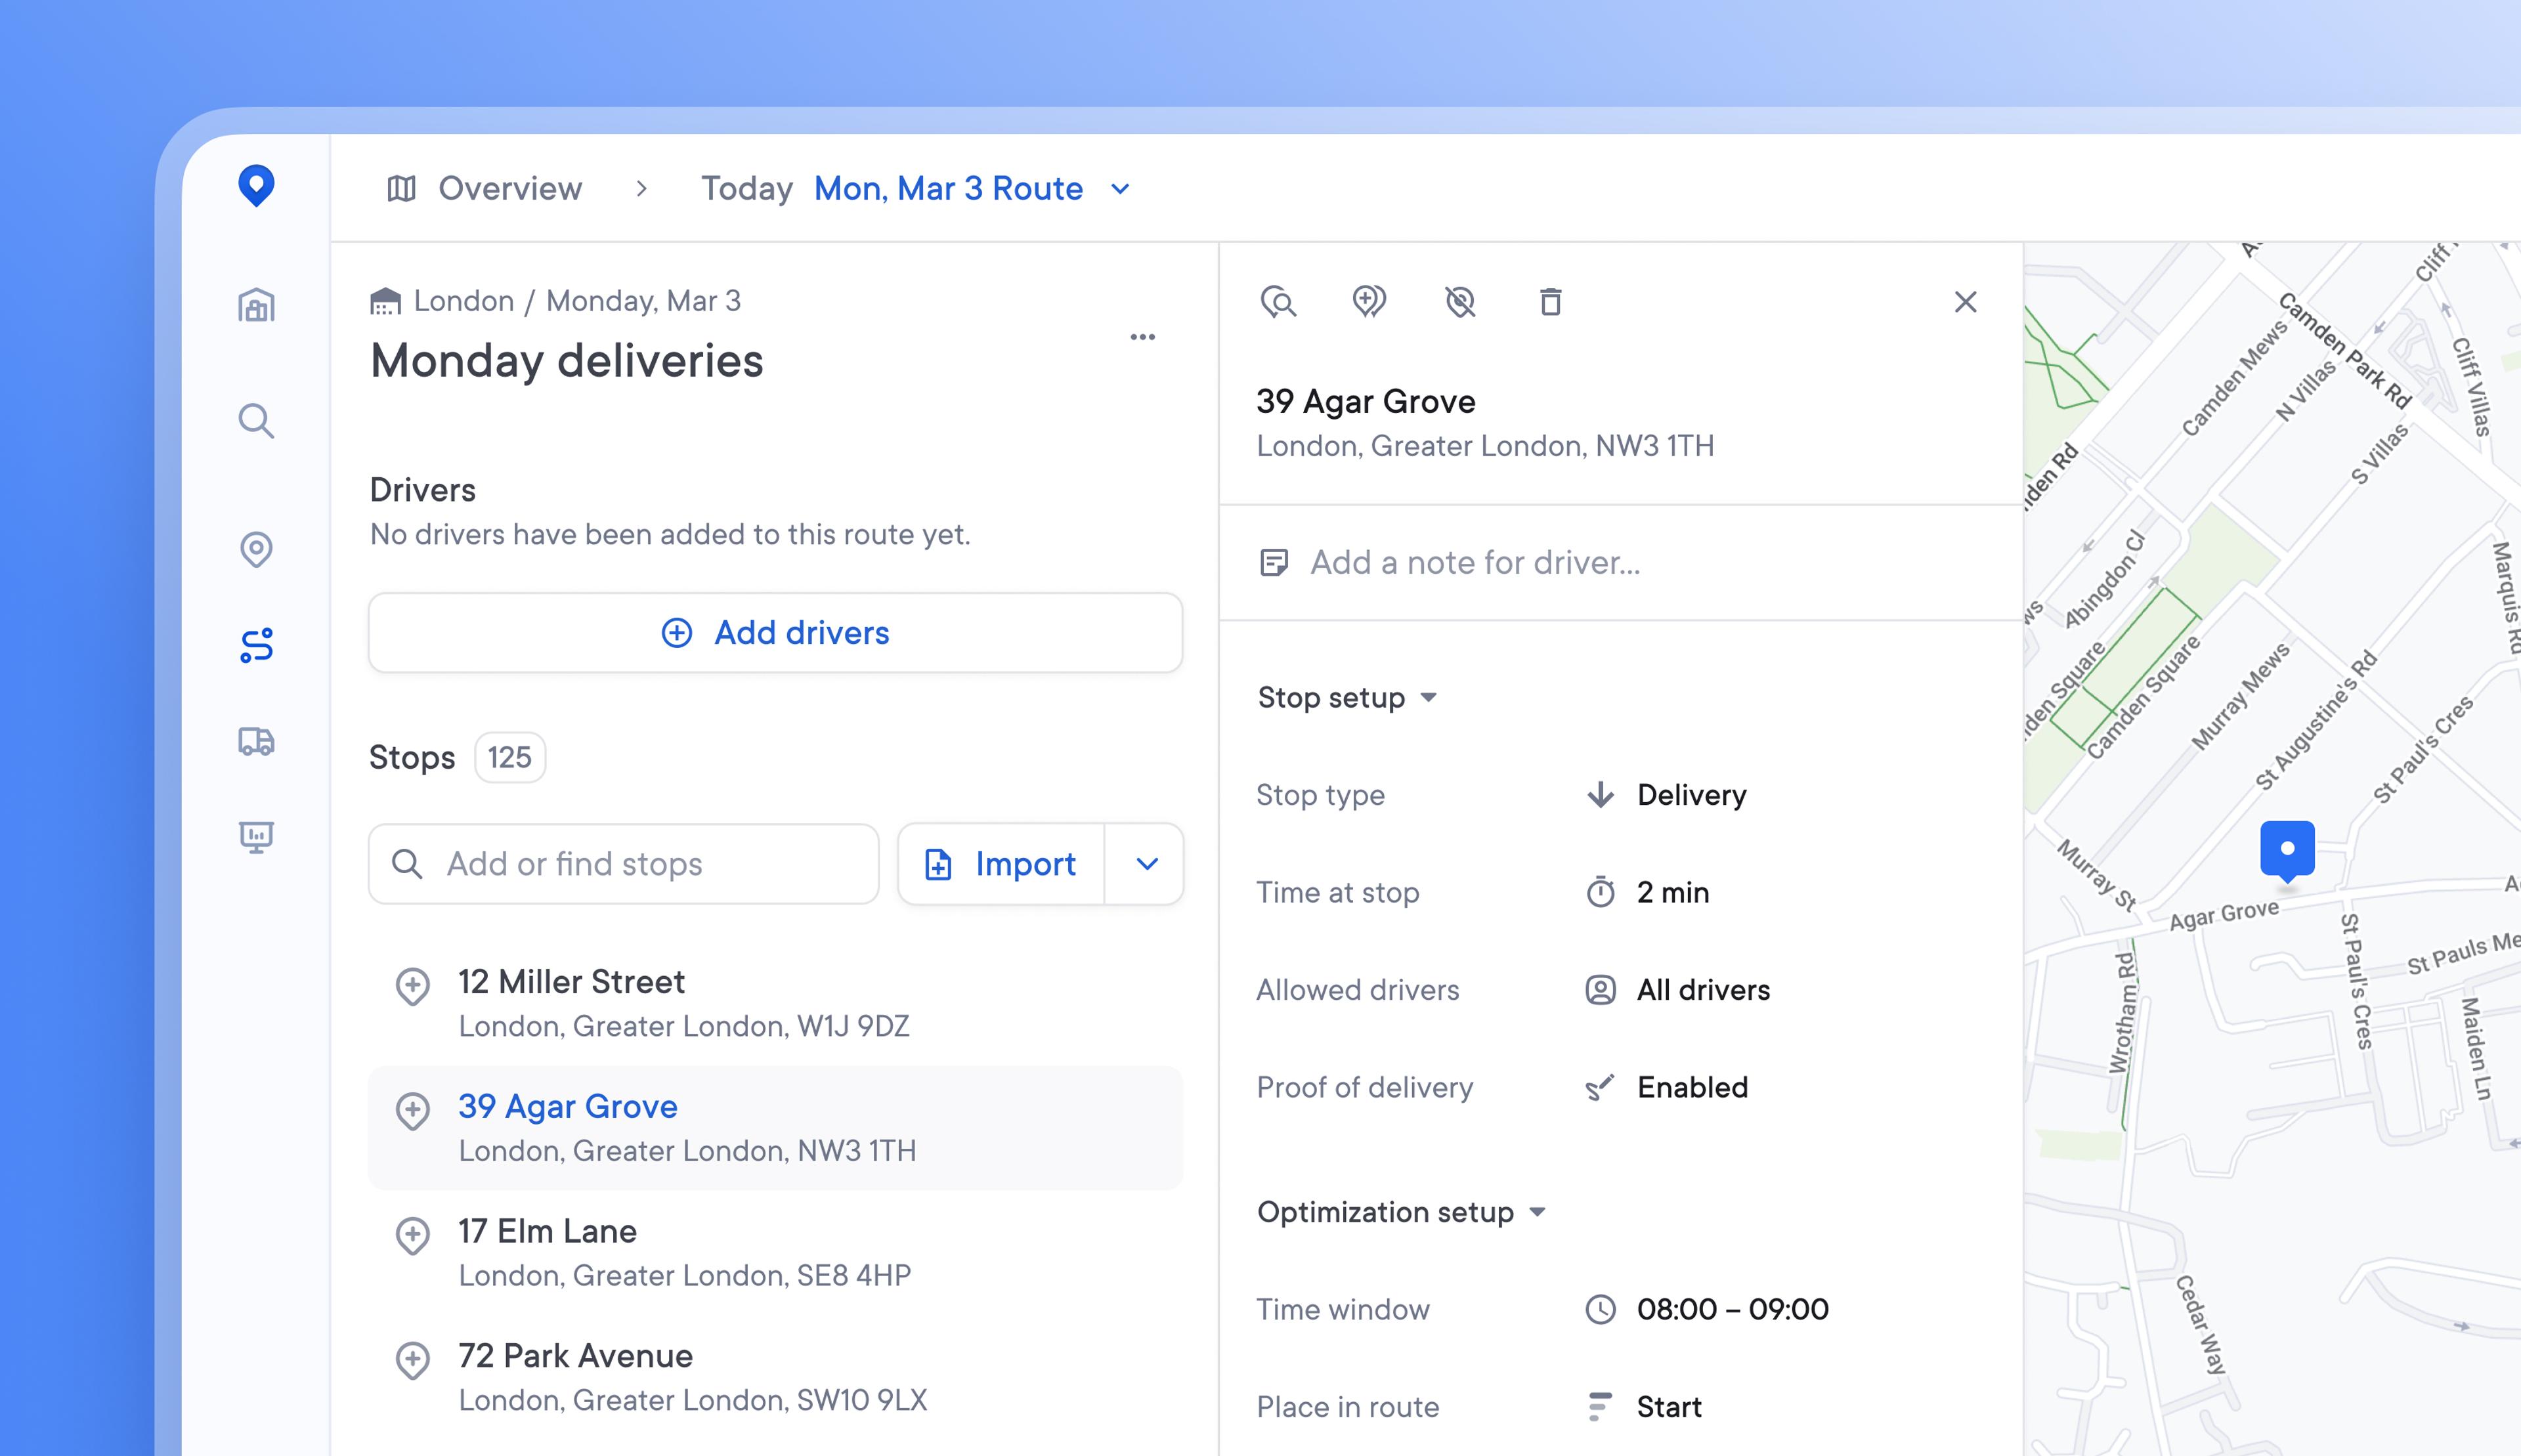Open the depot building icon in the sidebar
This screenshot has width=2521, height=1456.
click(x=256, y=305)
